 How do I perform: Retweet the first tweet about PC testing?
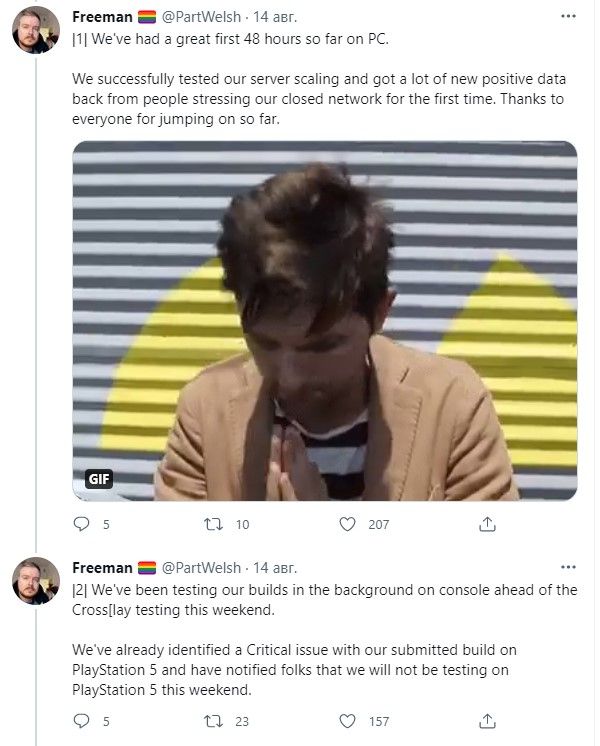point(214,524)
